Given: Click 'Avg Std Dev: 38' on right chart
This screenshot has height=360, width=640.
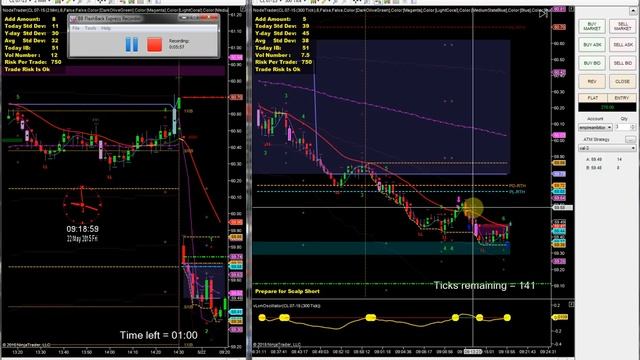Looking at the screenshot, I should pyautogui.click(x=282, y=40).
